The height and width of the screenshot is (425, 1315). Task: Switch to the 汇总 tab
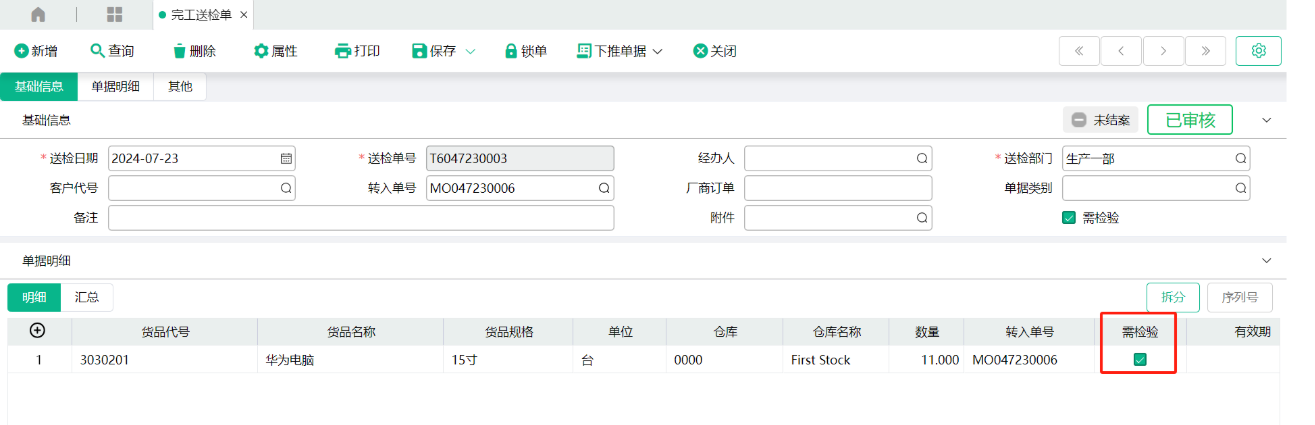(x=87, y=297)
